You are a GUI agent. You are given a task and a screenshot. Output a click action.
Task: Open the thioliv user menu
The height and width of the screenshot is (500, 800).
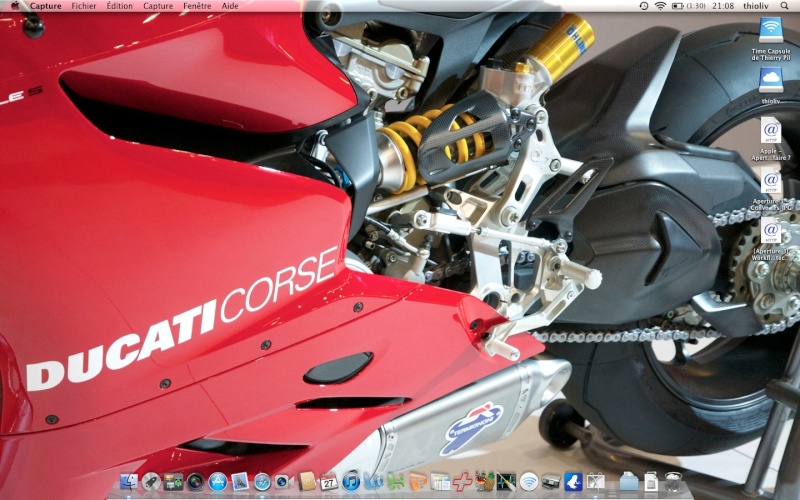pyautogui.click(x=756, y=6)
